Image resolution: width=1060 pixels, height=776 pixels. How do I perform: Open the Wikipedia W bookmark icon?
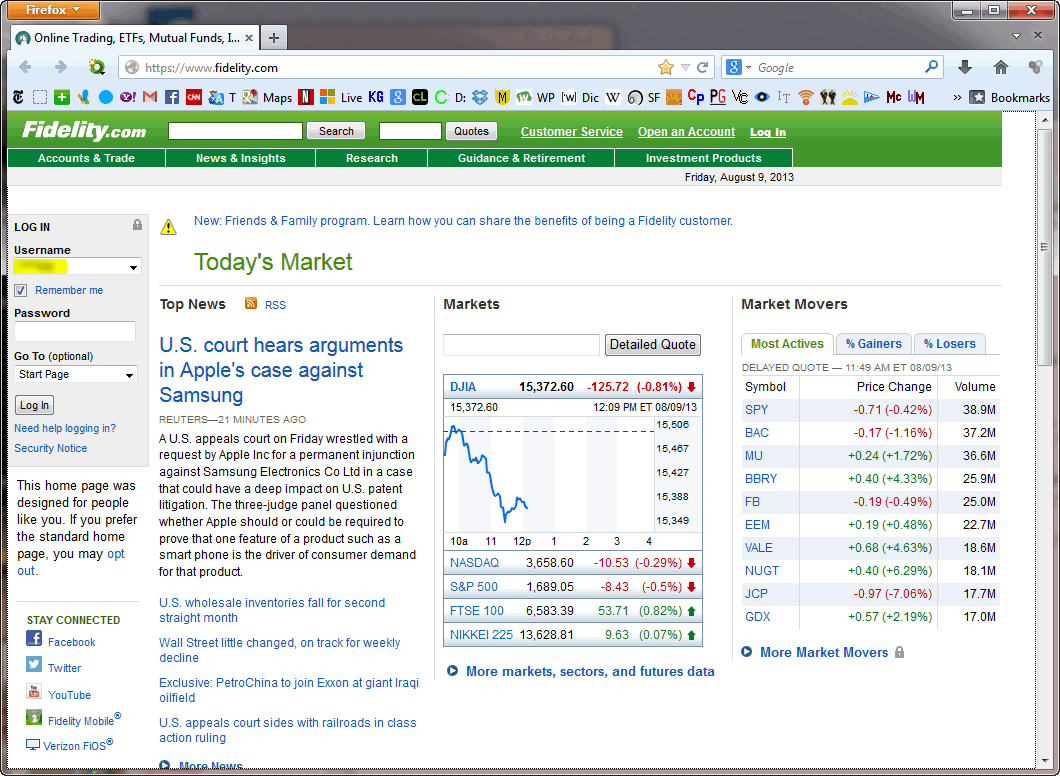(x=612, y=97)
